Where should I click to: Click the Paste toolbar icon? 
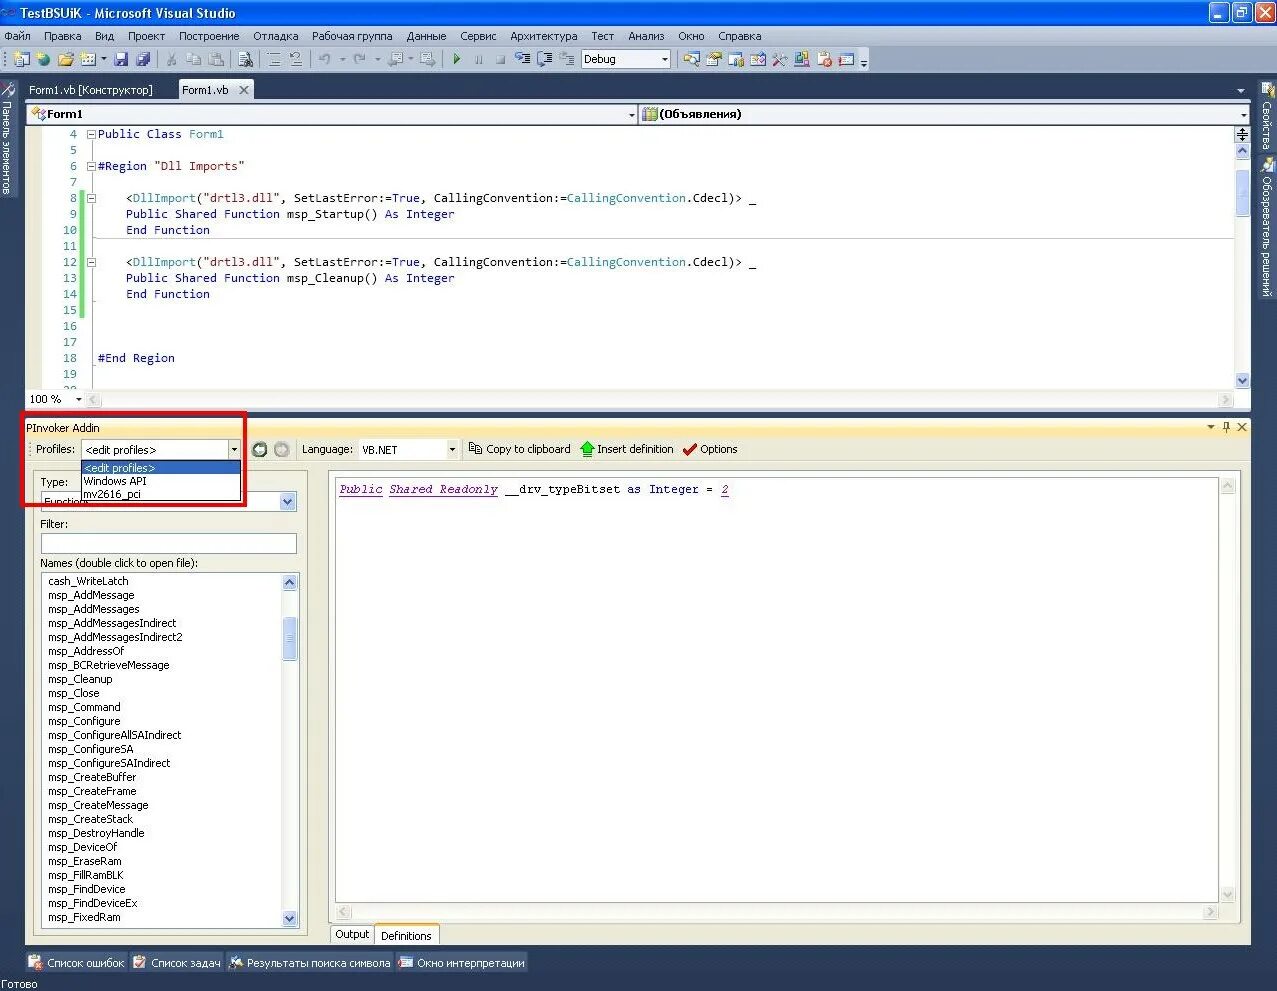216,59
